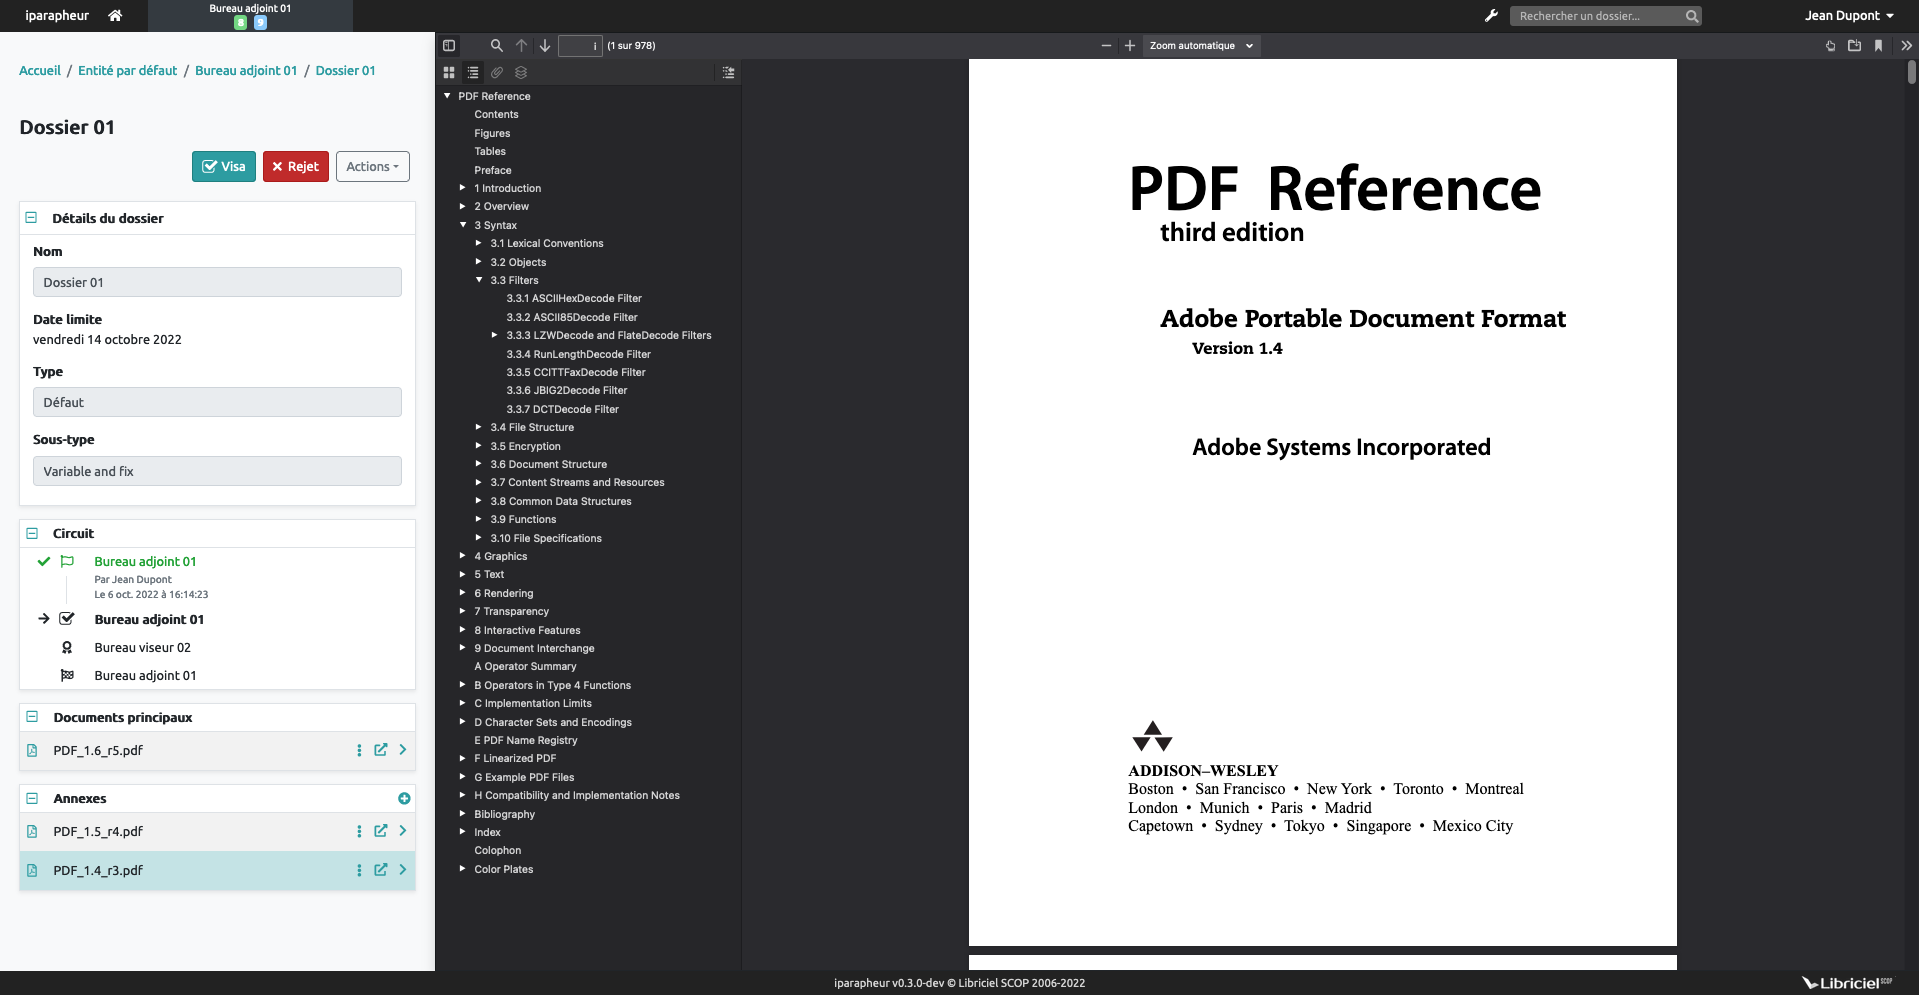Follow the Accueil breadcrumb link
The height and width of the screenshot is (995, 1919).
pos(40,70)
